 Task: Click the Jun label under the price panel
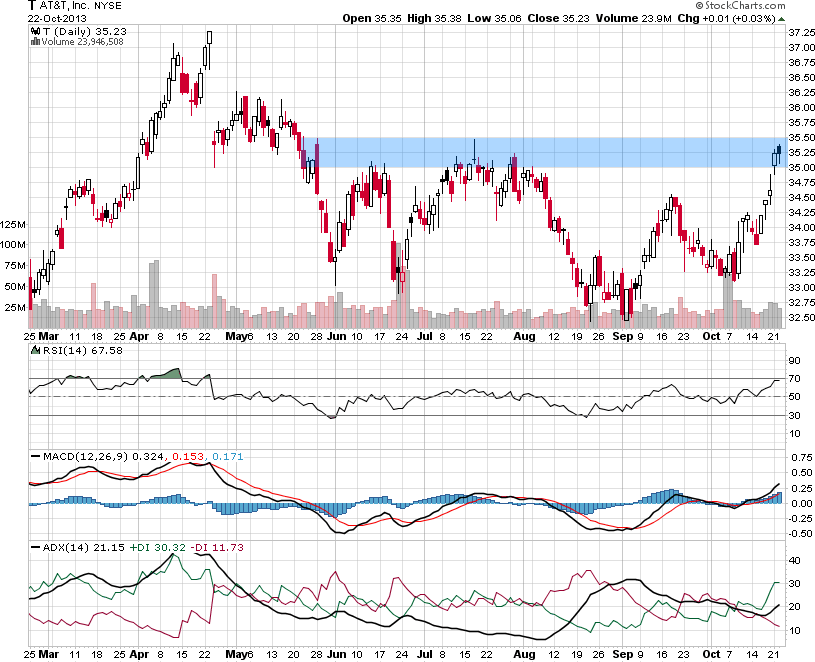coord(337,336)
